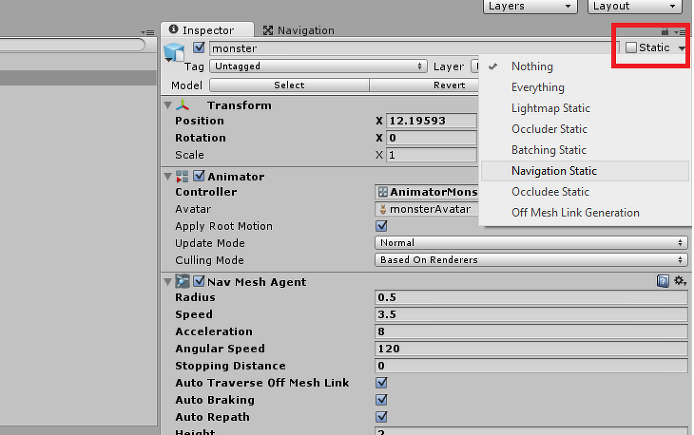Screen dimensions: 694x435
Task: Collapse the Animator component foldout
Action: tap(168, 177)
